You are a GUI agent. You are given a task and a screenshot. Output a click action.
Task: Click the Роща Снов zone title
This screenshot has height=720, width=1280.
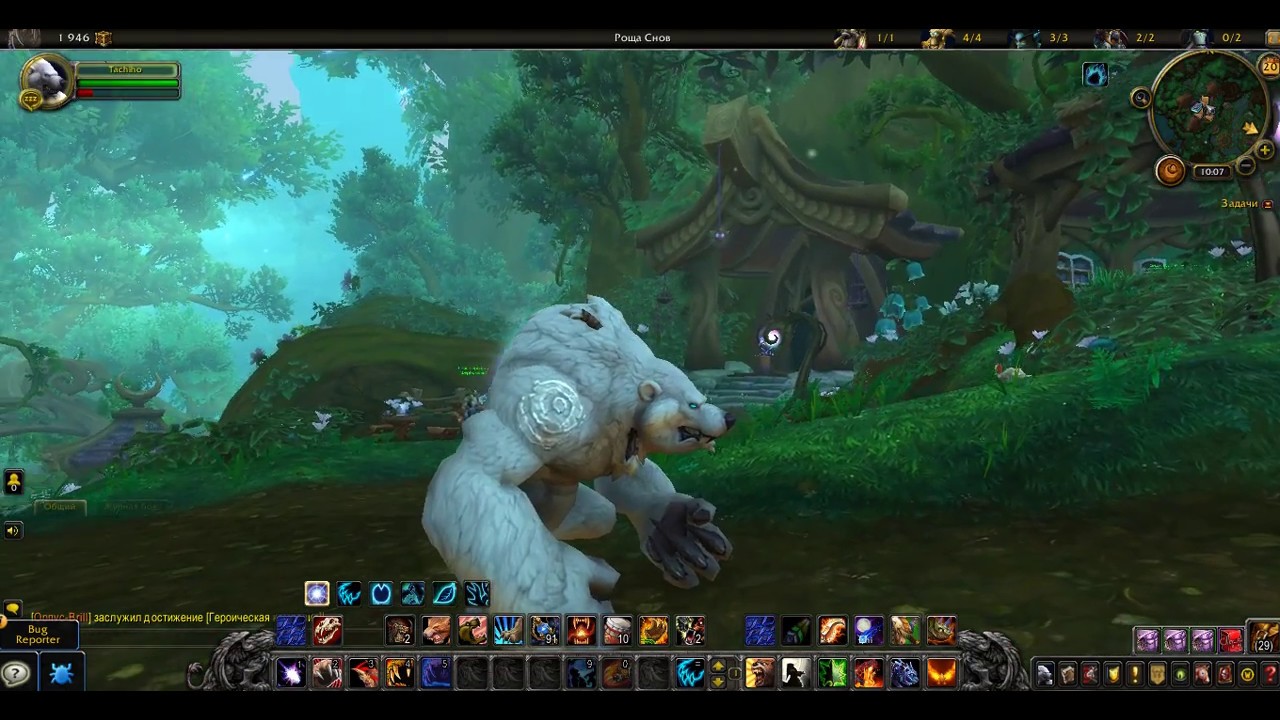642,38
